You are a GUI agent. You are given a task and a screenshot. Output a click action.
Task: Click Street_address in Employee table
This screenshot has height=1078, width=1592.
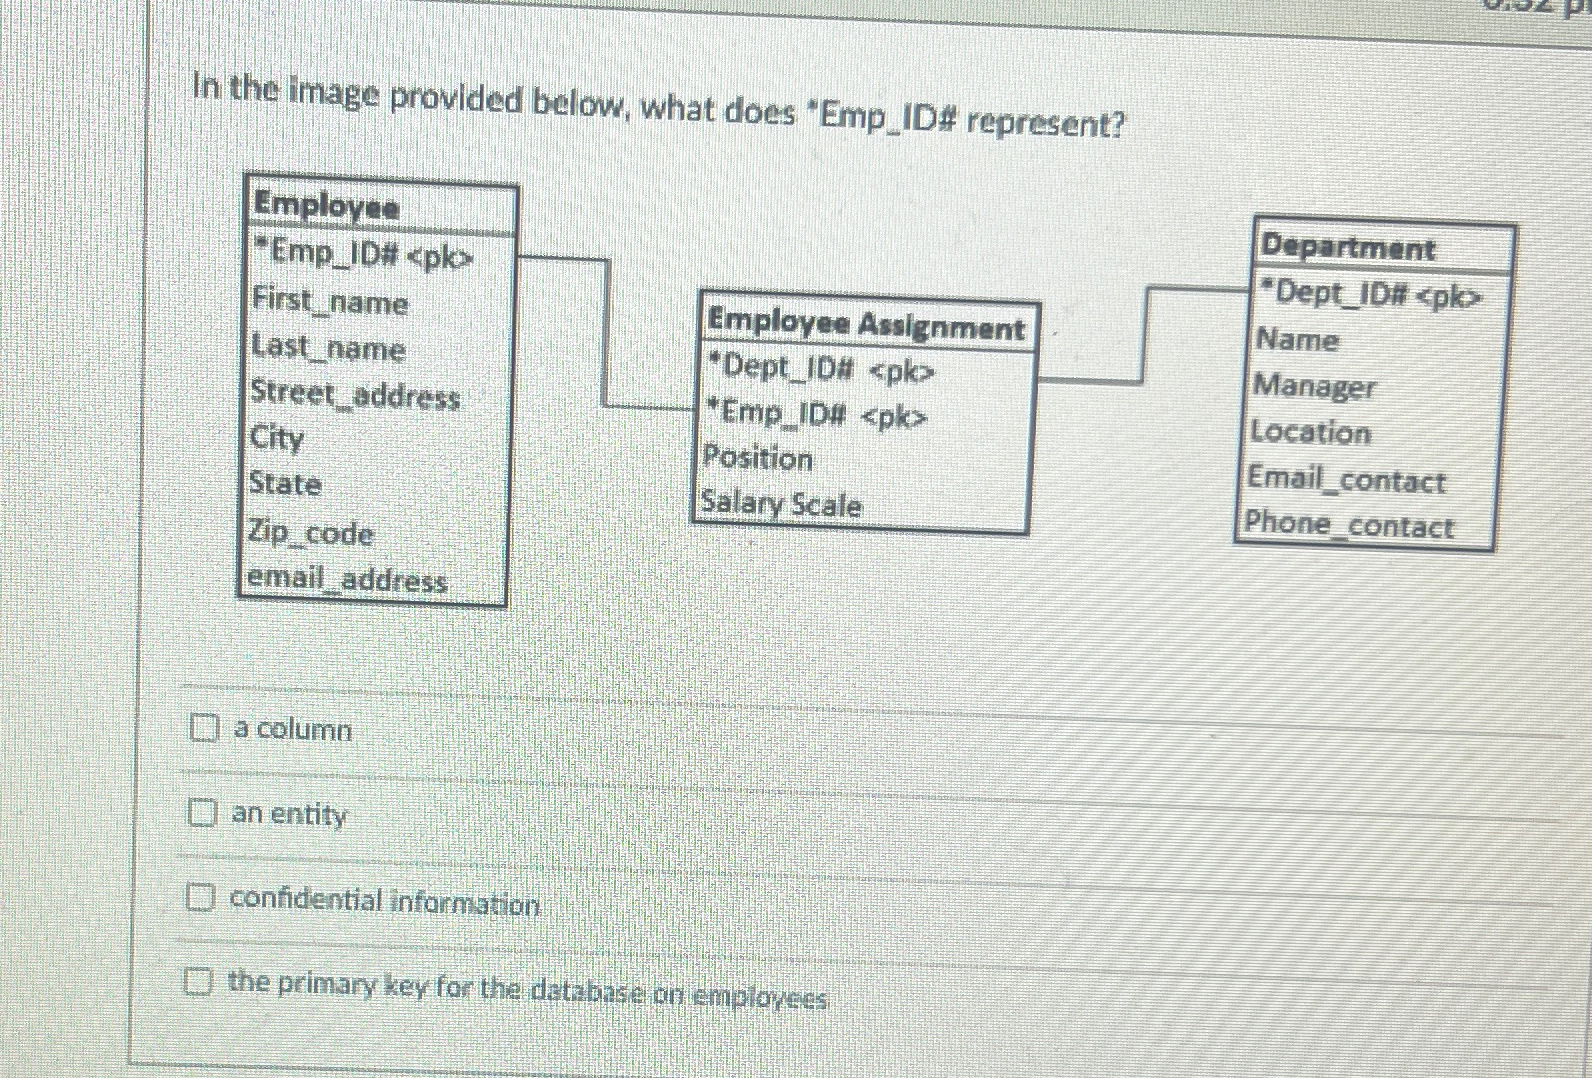[355, 394]
